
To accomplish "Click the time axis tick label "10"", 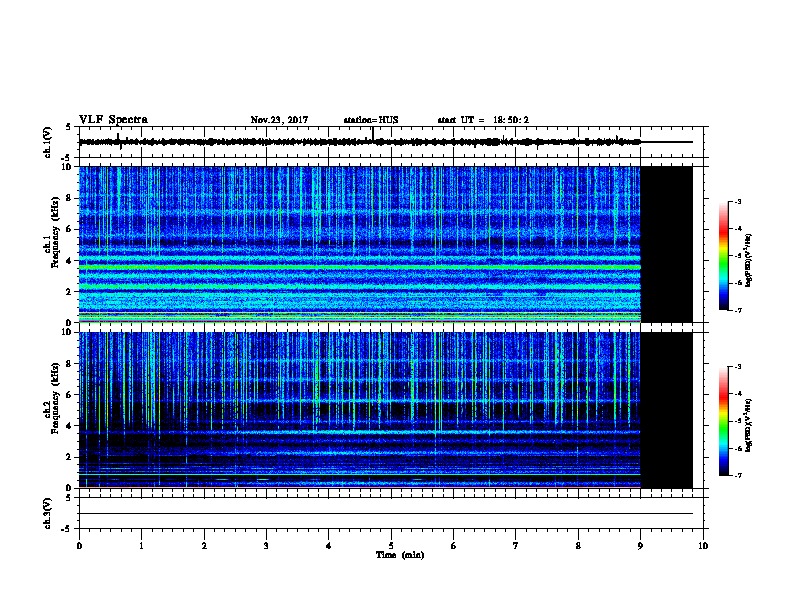I will (703, 545).
